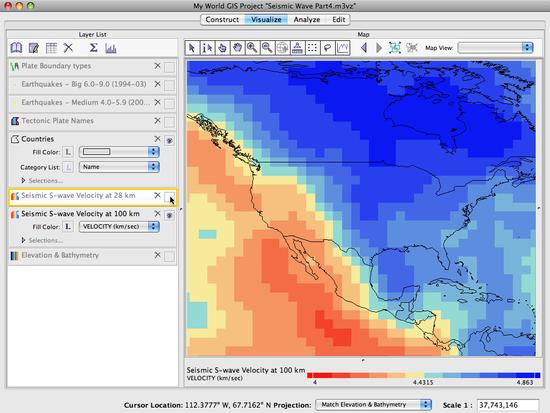Go to previous map view arrow
The height and width of the screenshot is (413, 550).
364,48
